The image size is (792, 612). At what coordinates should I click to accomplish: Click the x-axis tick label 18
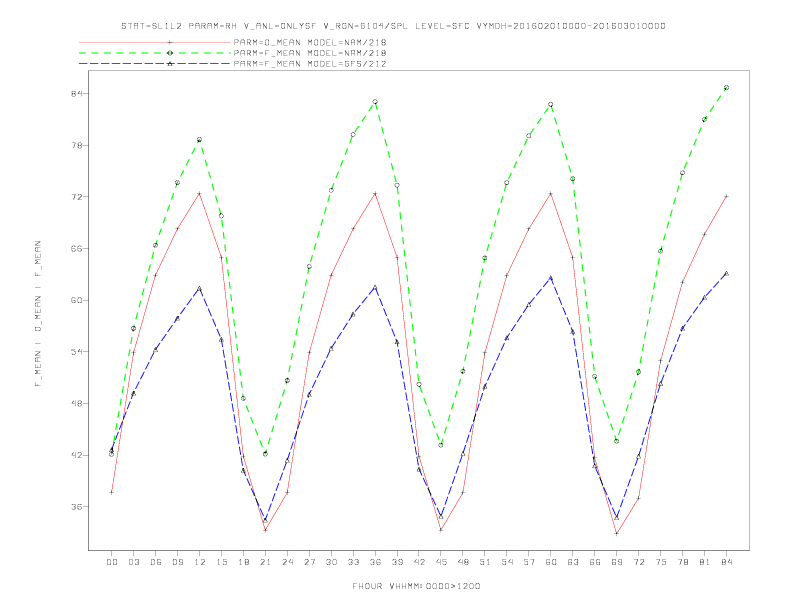tap(243, 562)
